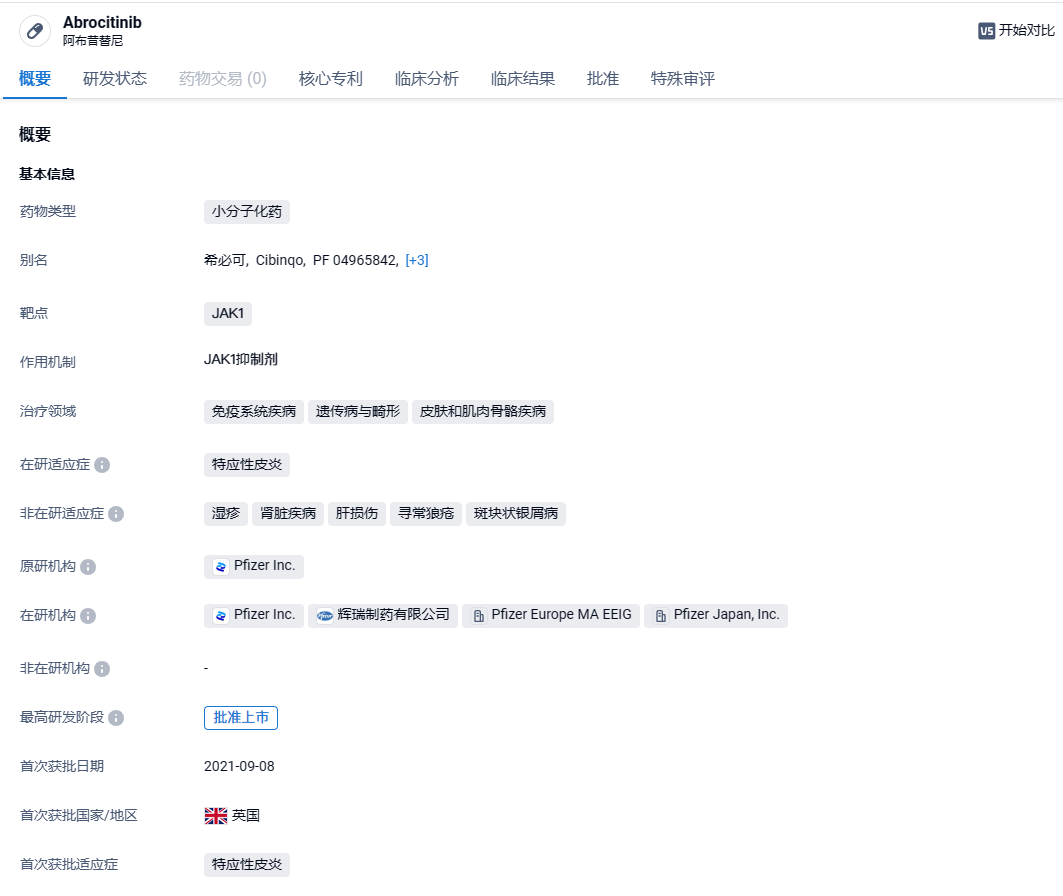
Task: Open info icon next to 原研机构
Action: pyautogui.click(x=88, y=567)
